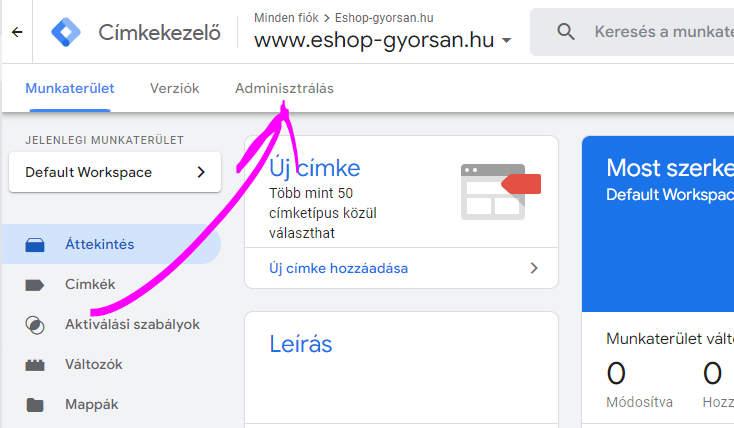The image size is (734, 428).
Task: Click the Áttekintés overview icon
Action: tap(35, 244)
